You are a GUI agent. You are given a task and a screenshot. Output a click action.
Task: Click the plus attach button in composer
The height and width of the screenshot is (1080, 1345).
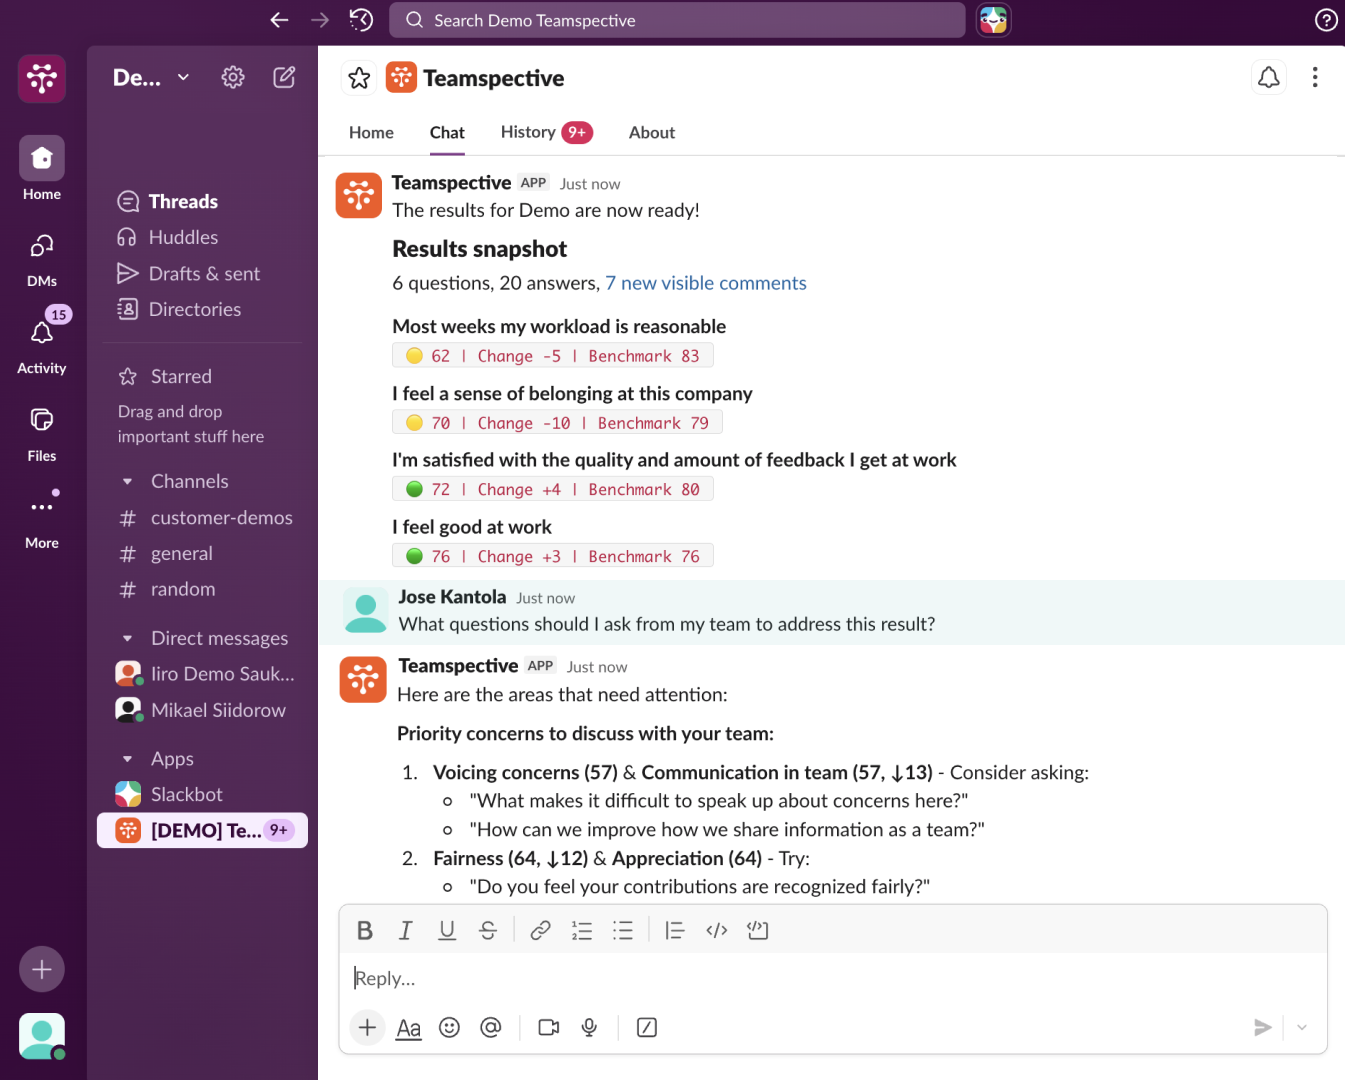[368, 1027]
